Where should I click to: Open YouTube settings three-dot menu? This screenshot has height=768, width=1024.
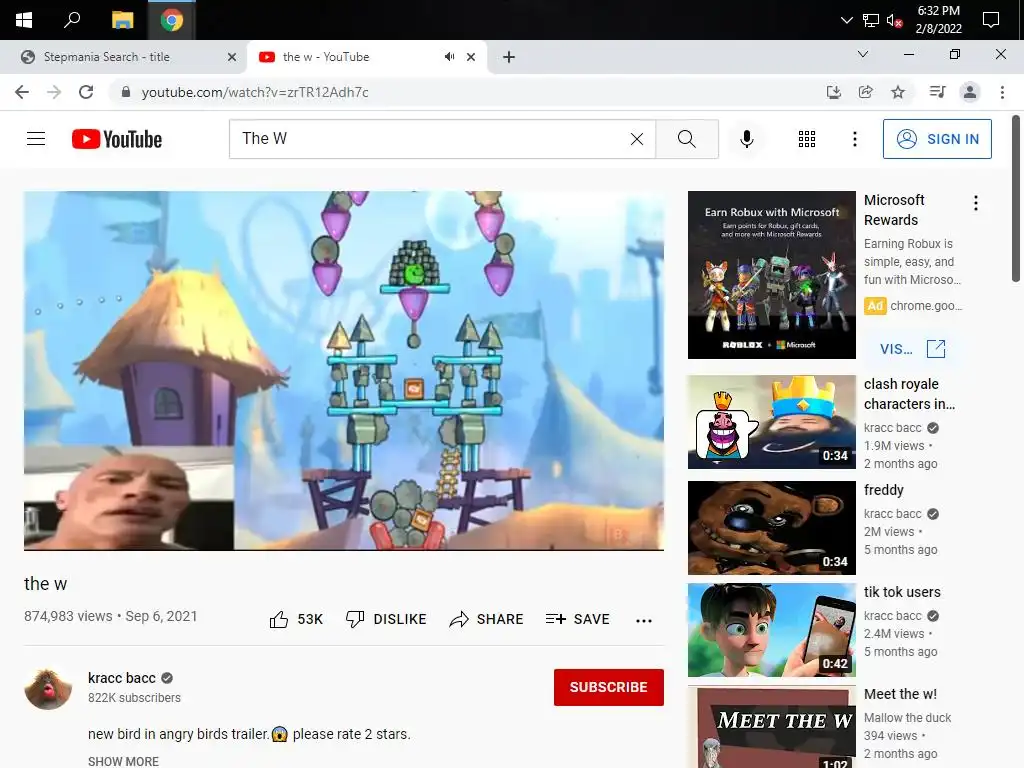pyautogui.click(x=854, y=139)
